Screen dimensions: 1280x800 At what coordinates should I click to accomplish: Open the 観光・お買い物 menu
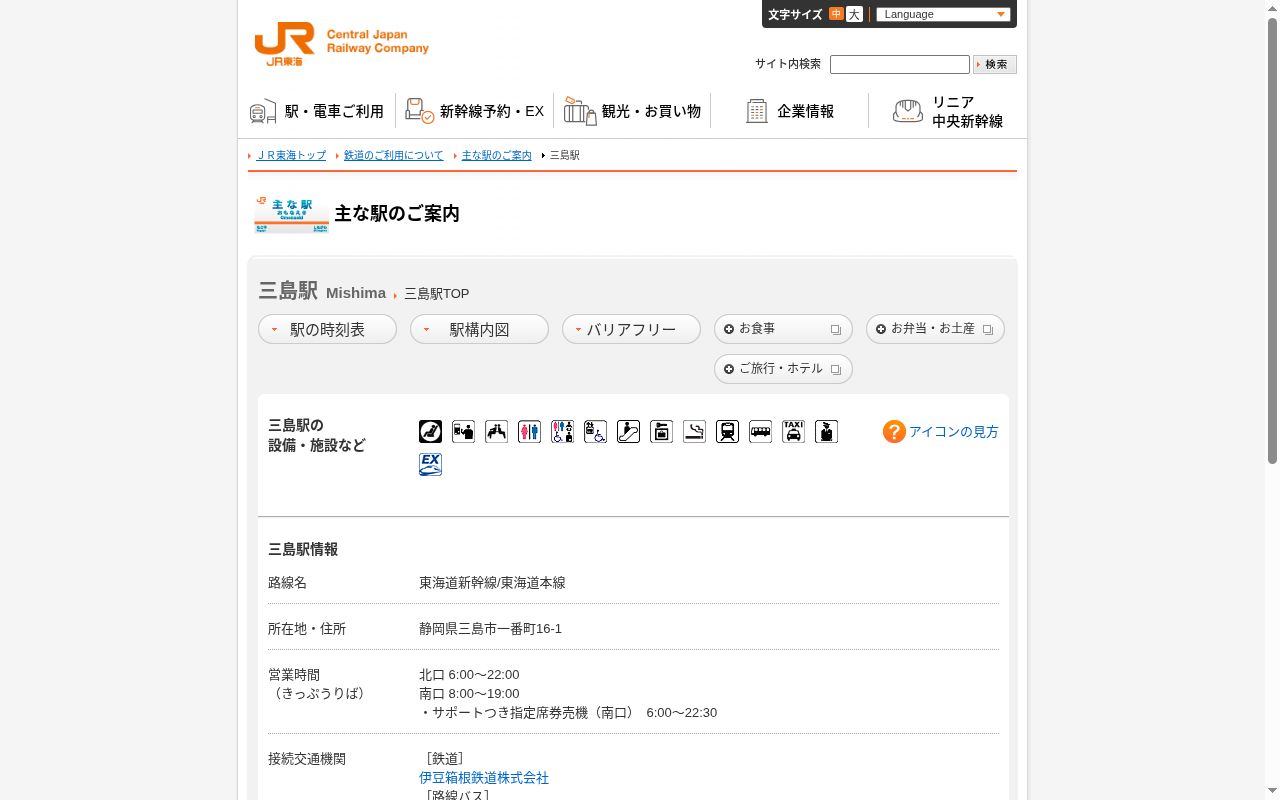(x=632, y=111)
